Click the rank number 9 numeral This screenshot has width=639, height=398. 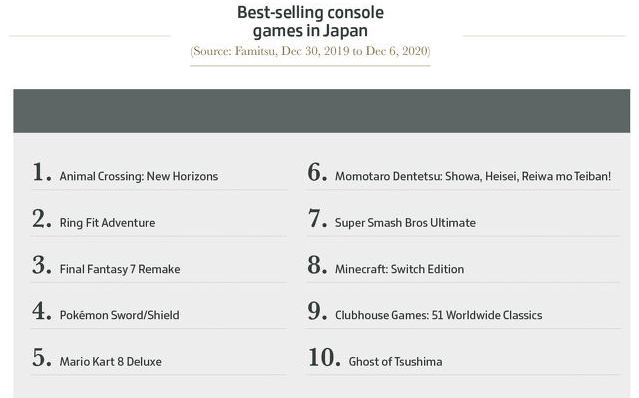click(317, 311)
